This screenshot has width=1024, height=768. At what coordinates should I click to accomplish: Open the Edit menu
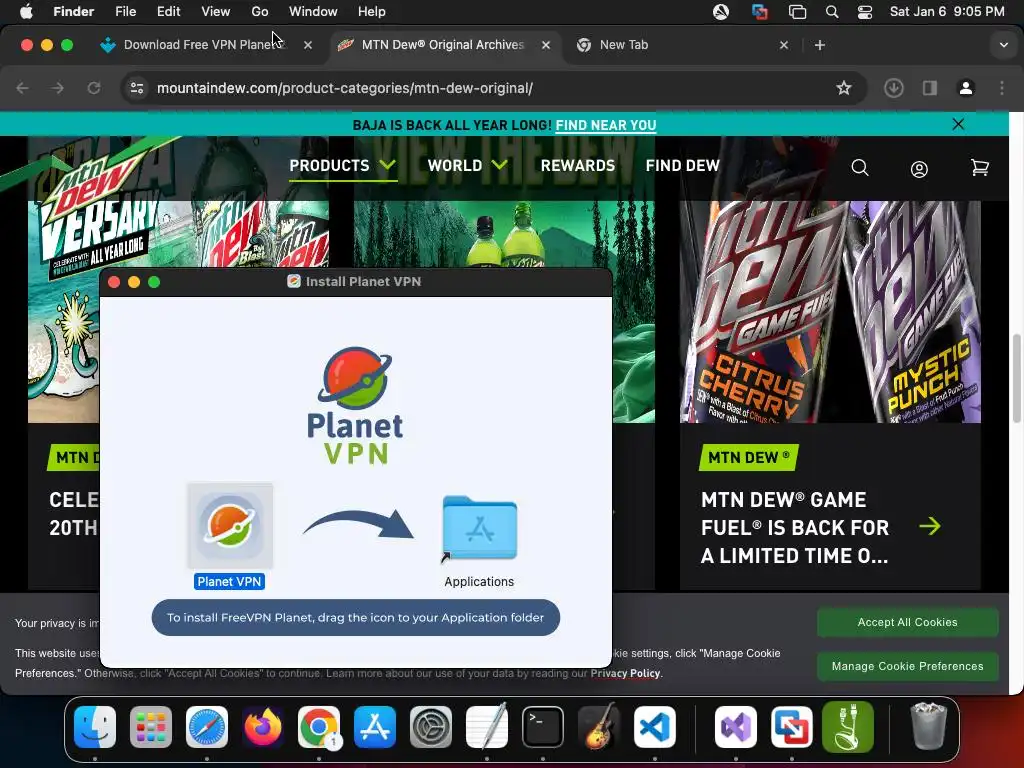coord(168,12)
